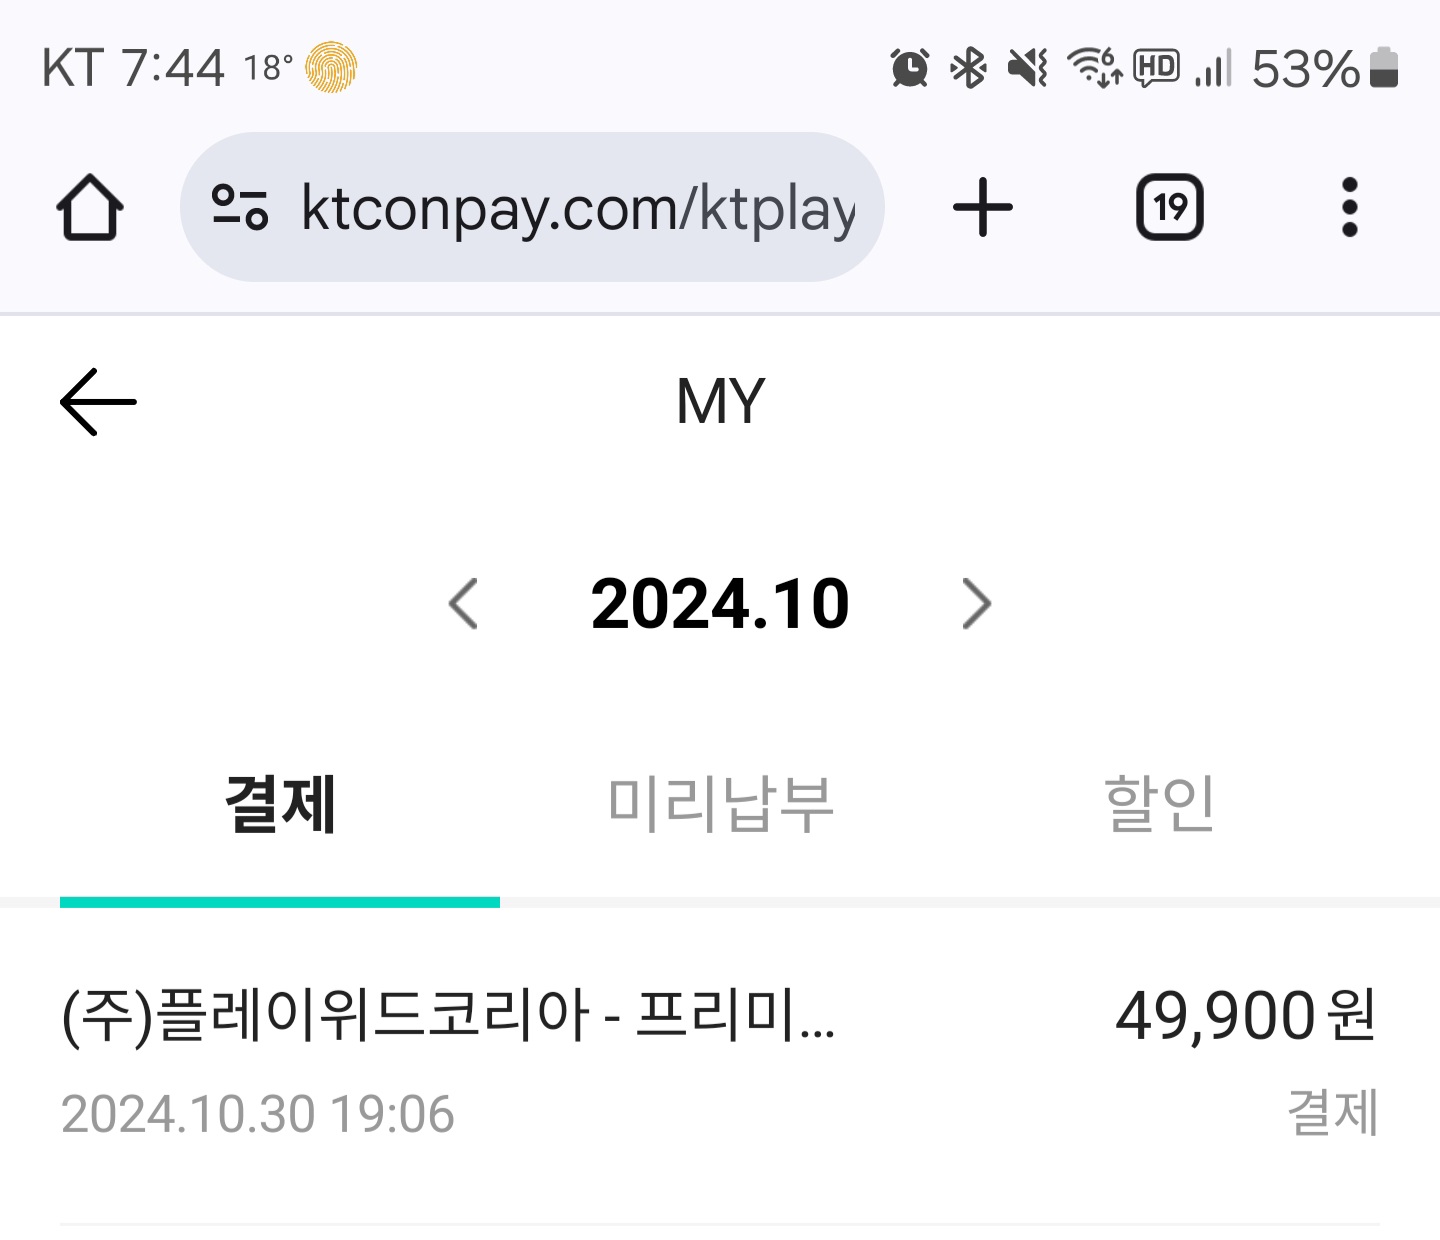Go back using the left arrow
The width and height of the screenshot is (1440, 1240).
pyautogui.click(x=98, y=402)
